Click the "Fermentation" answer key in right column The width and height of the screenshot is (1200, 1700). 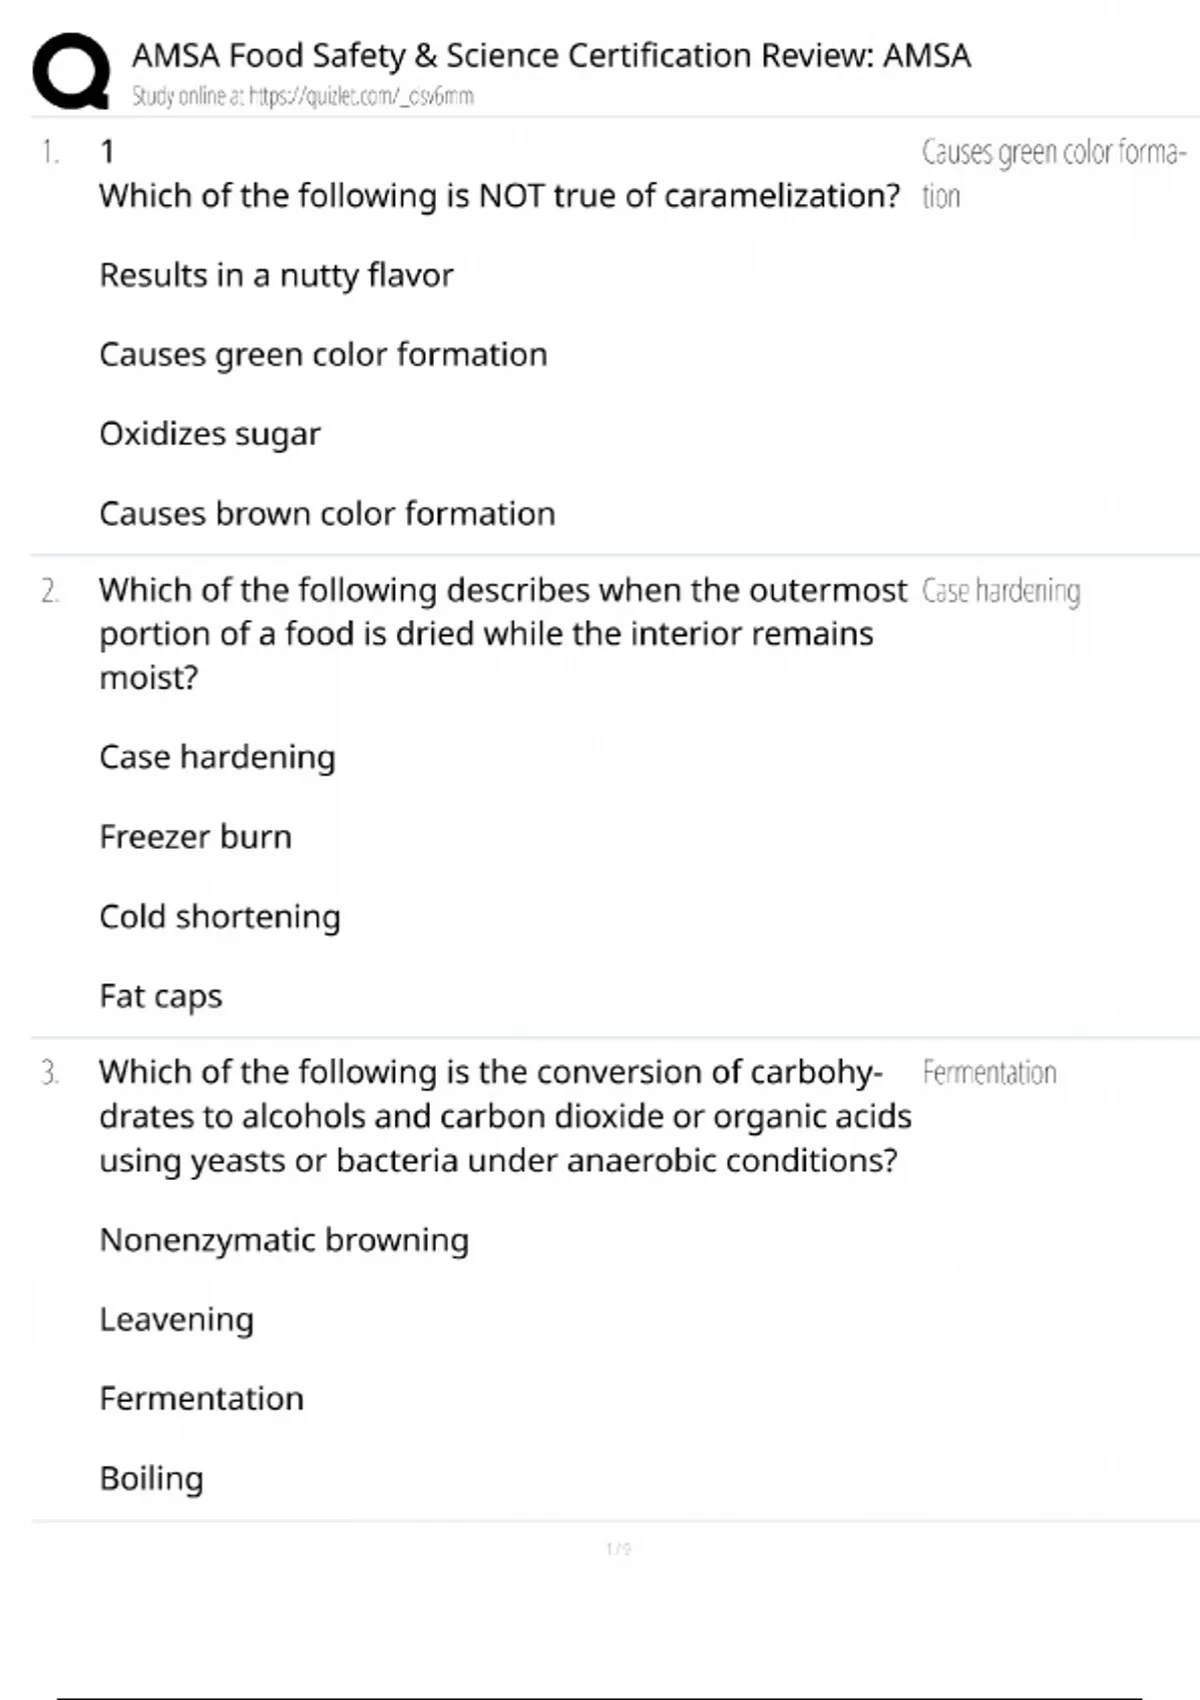coord(989,1073)
